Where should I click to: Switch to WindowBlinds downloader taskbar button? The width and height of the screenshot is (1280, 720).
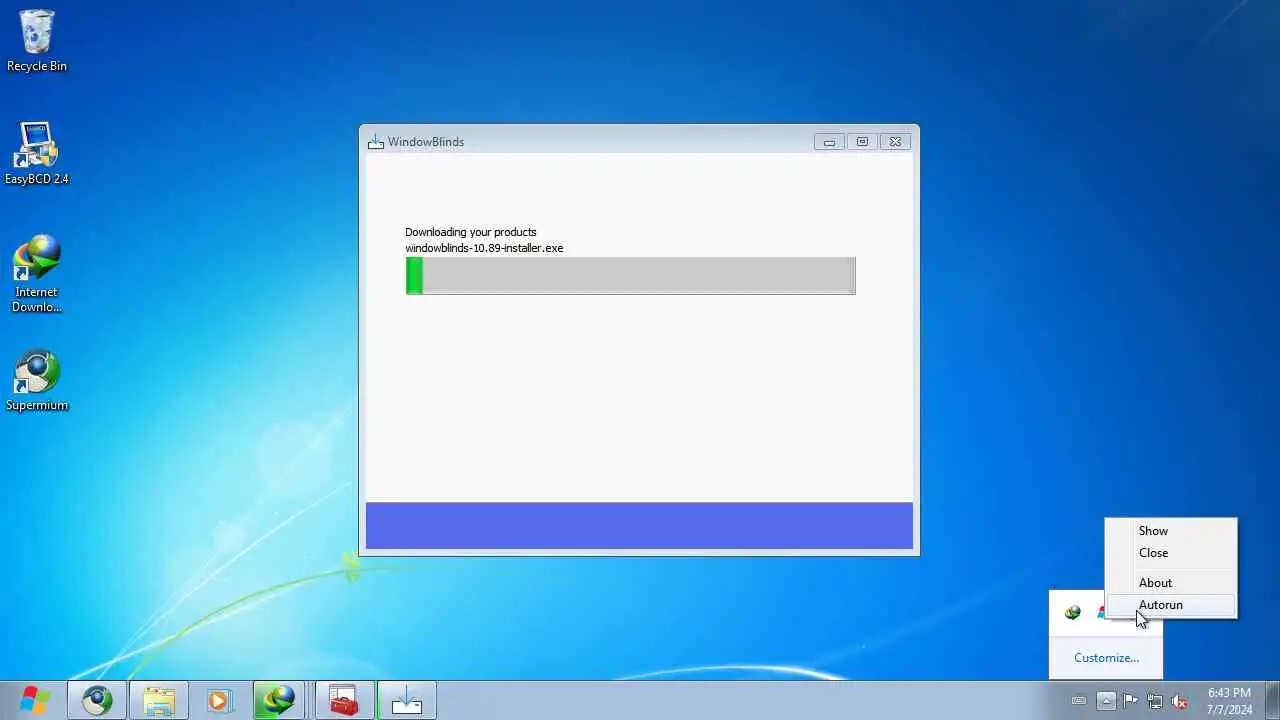pyautogui.click(x=406, y=700)
